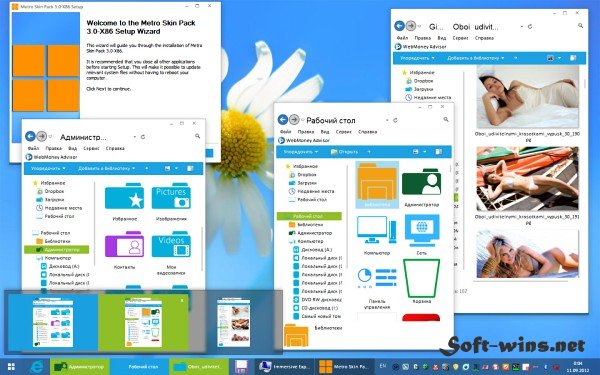Click search icon in Администратор window

[197, 136]
